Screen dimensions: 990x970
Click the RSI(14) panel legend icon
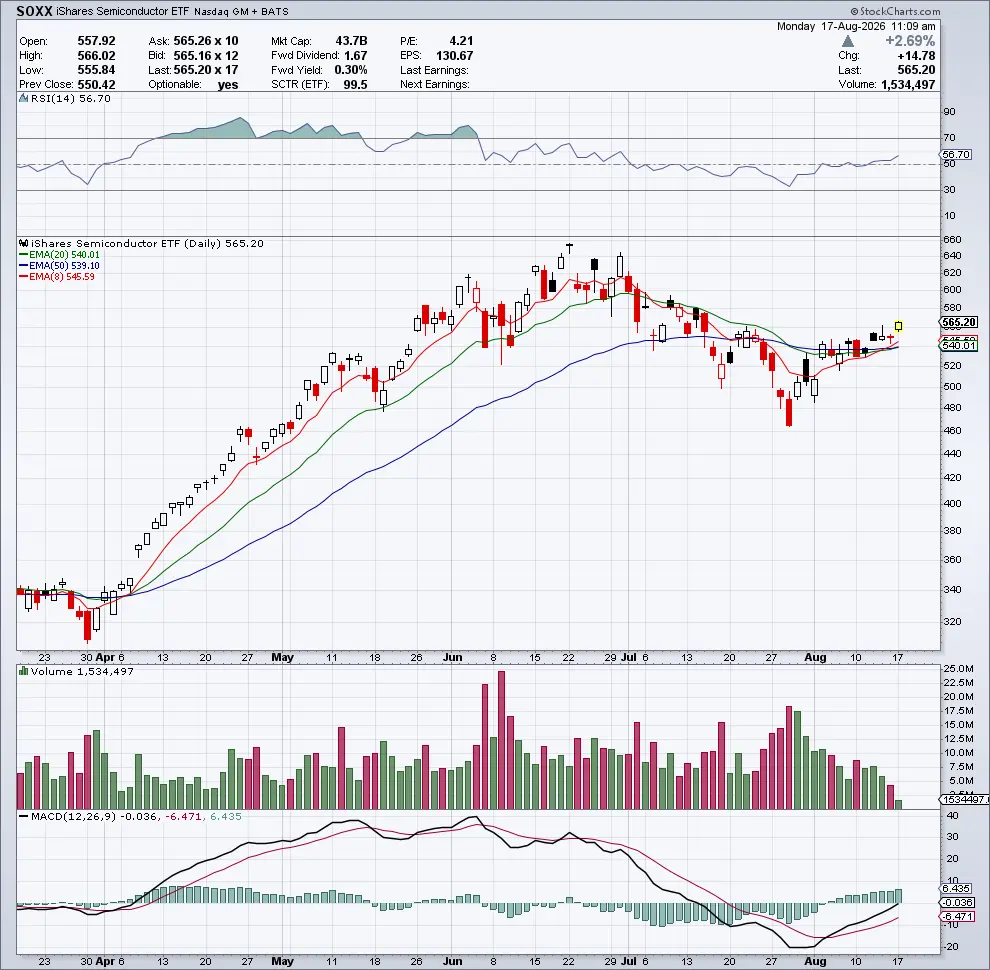tap(23, 99)
